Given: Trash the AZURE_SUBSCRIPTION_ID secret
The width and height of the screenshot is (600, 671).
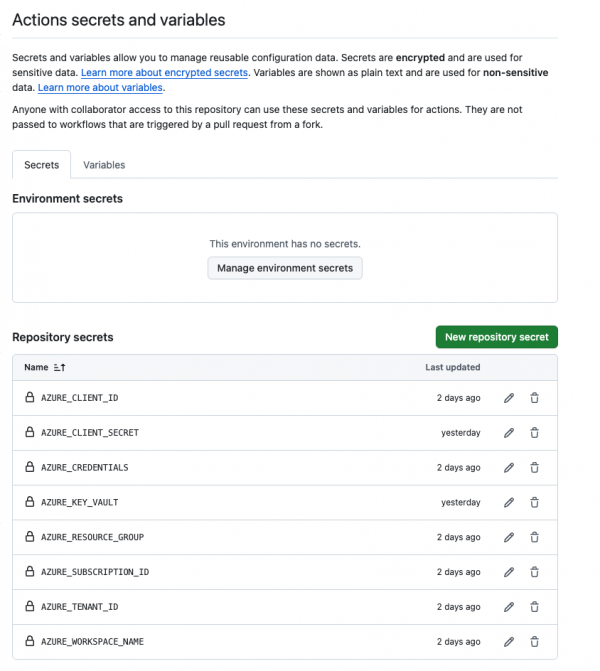Looking at the screenshot, I should click(534, 572).
